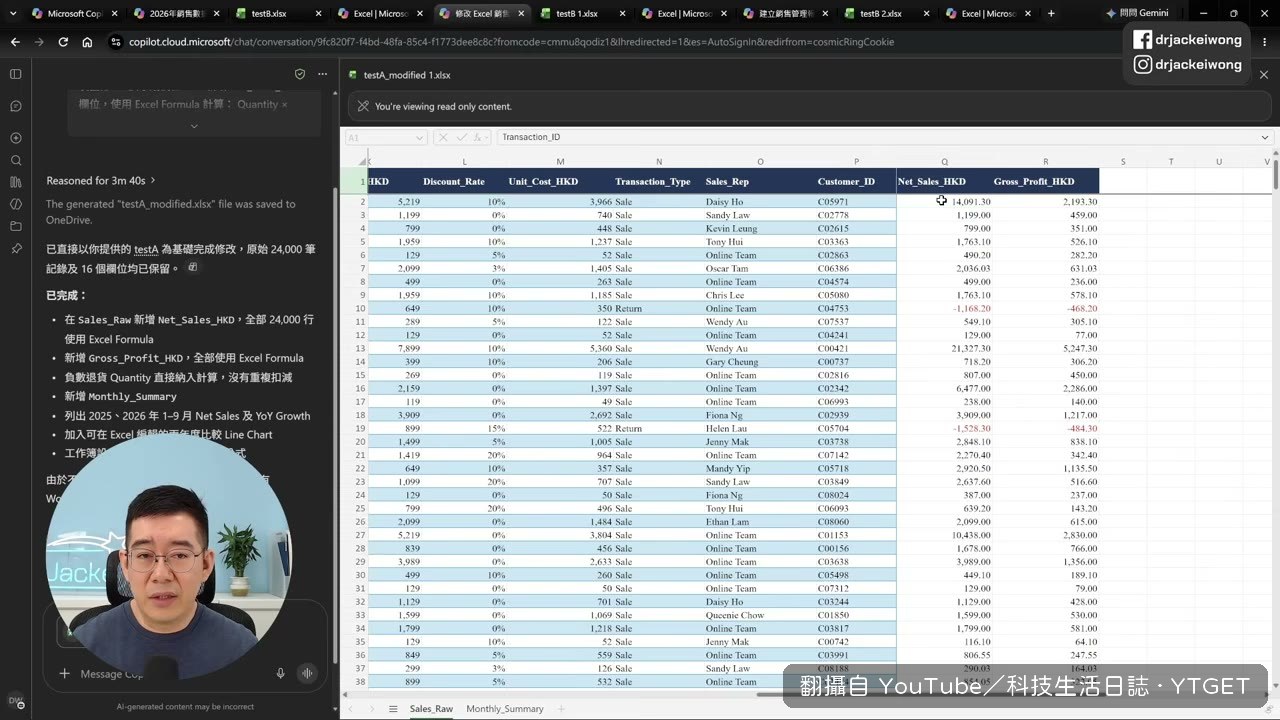This screenshot has width=1280, height=720.
Task: Open the all-sheets list icon
Action: point(393,709)
